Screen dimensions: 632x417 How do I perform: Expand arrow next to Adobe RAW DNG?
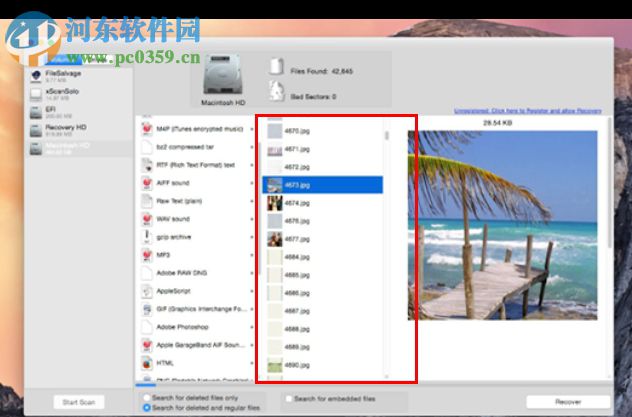click(252, 273)
